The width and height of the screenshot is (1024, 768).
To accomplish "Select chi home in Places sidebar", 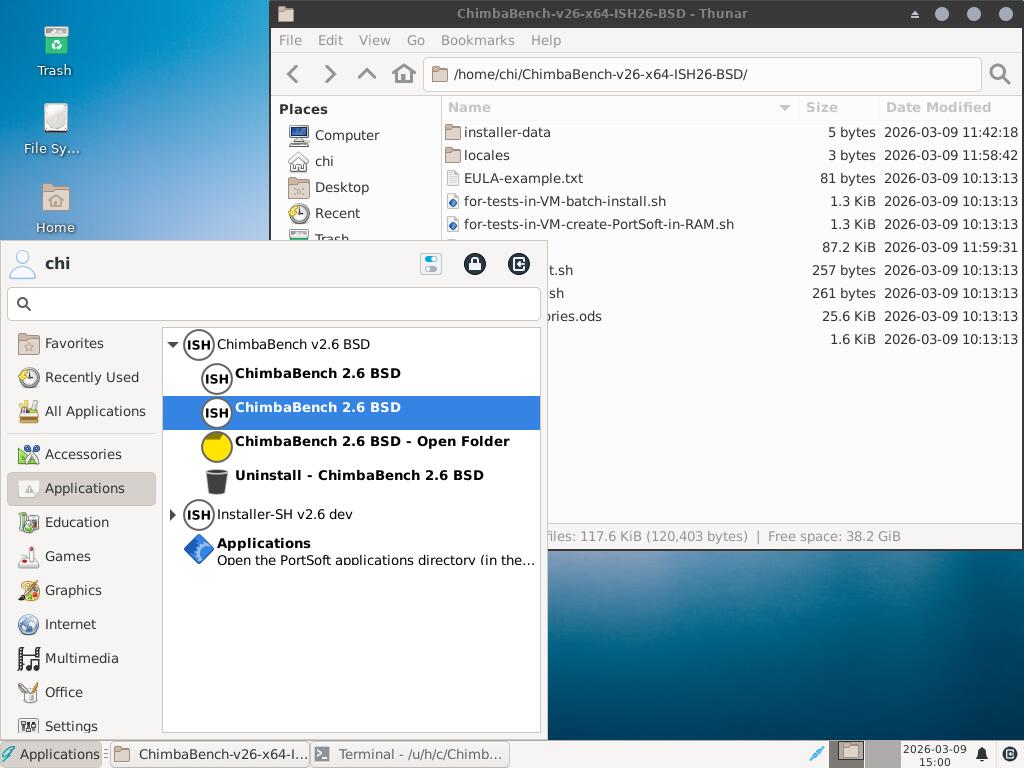I will (x=312, y=161).
